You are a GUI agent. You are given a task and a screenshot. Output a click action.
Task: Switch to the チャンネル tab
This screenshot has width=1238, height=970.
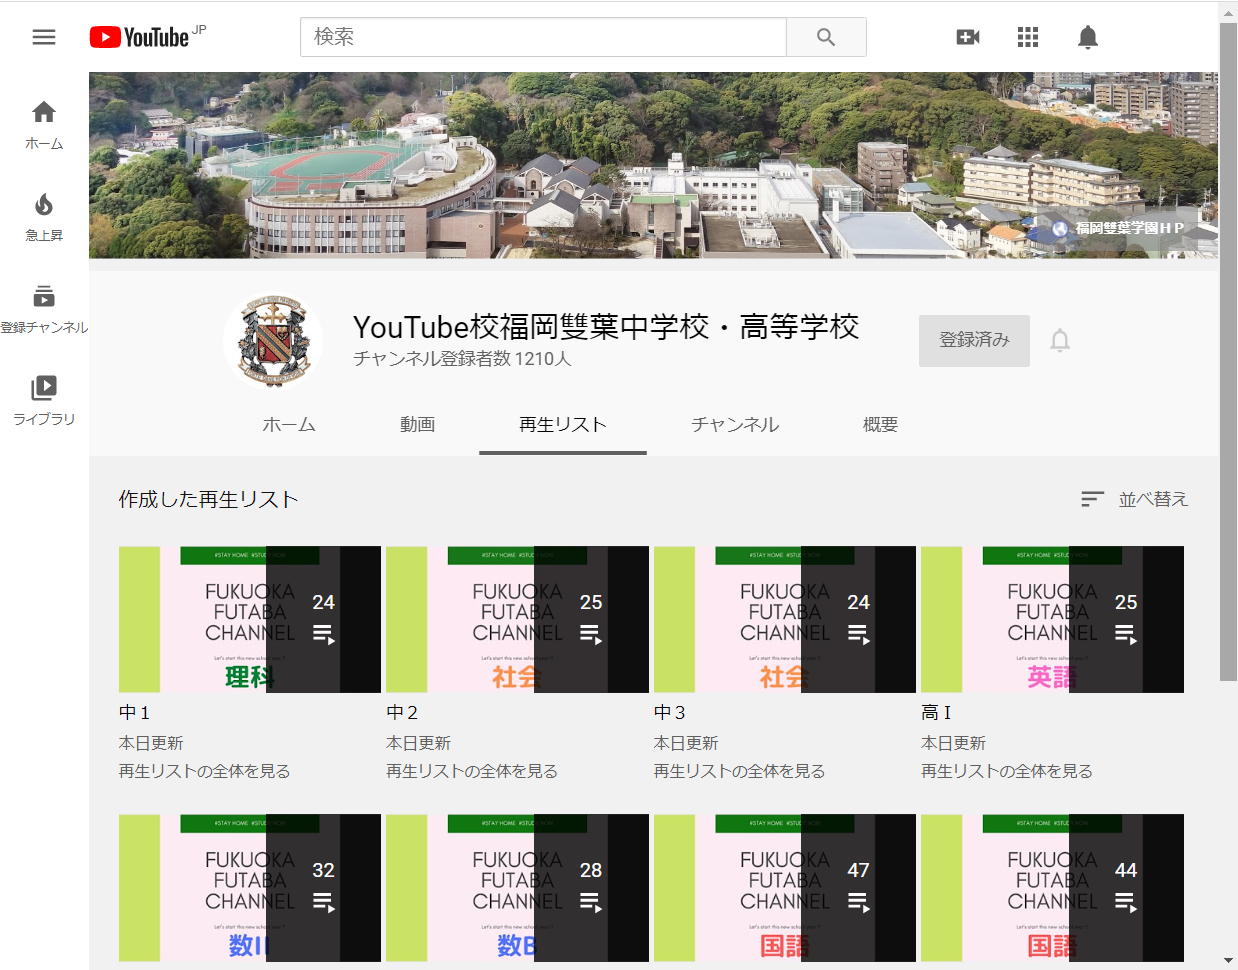tap(735, 425)
